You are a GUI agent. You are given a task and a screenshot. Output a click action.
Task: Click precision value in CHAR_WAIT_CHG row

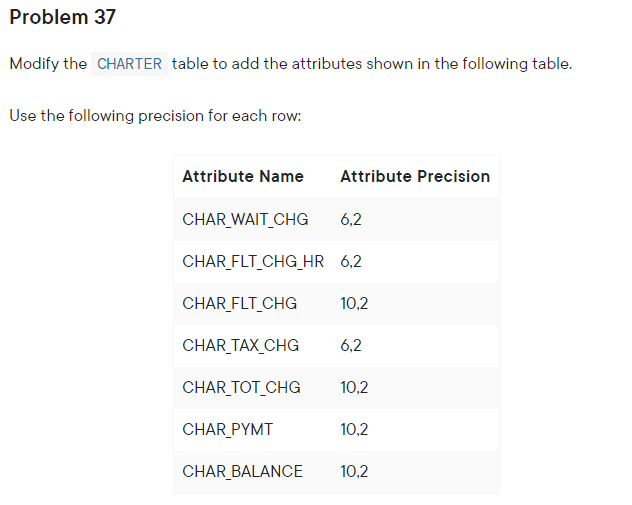tap(351, 220)
